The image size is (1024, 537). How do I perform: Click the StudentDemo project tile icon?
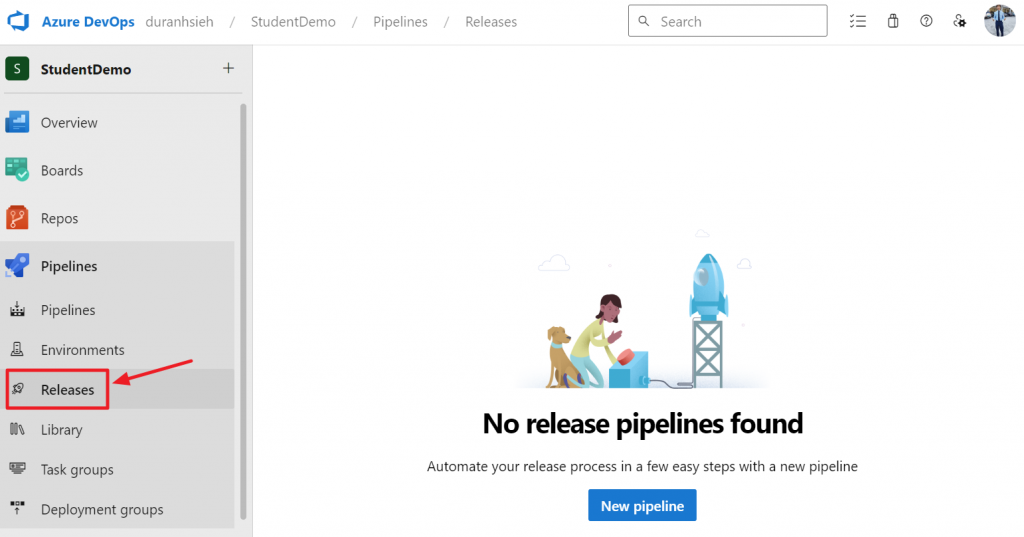(17, 69)
